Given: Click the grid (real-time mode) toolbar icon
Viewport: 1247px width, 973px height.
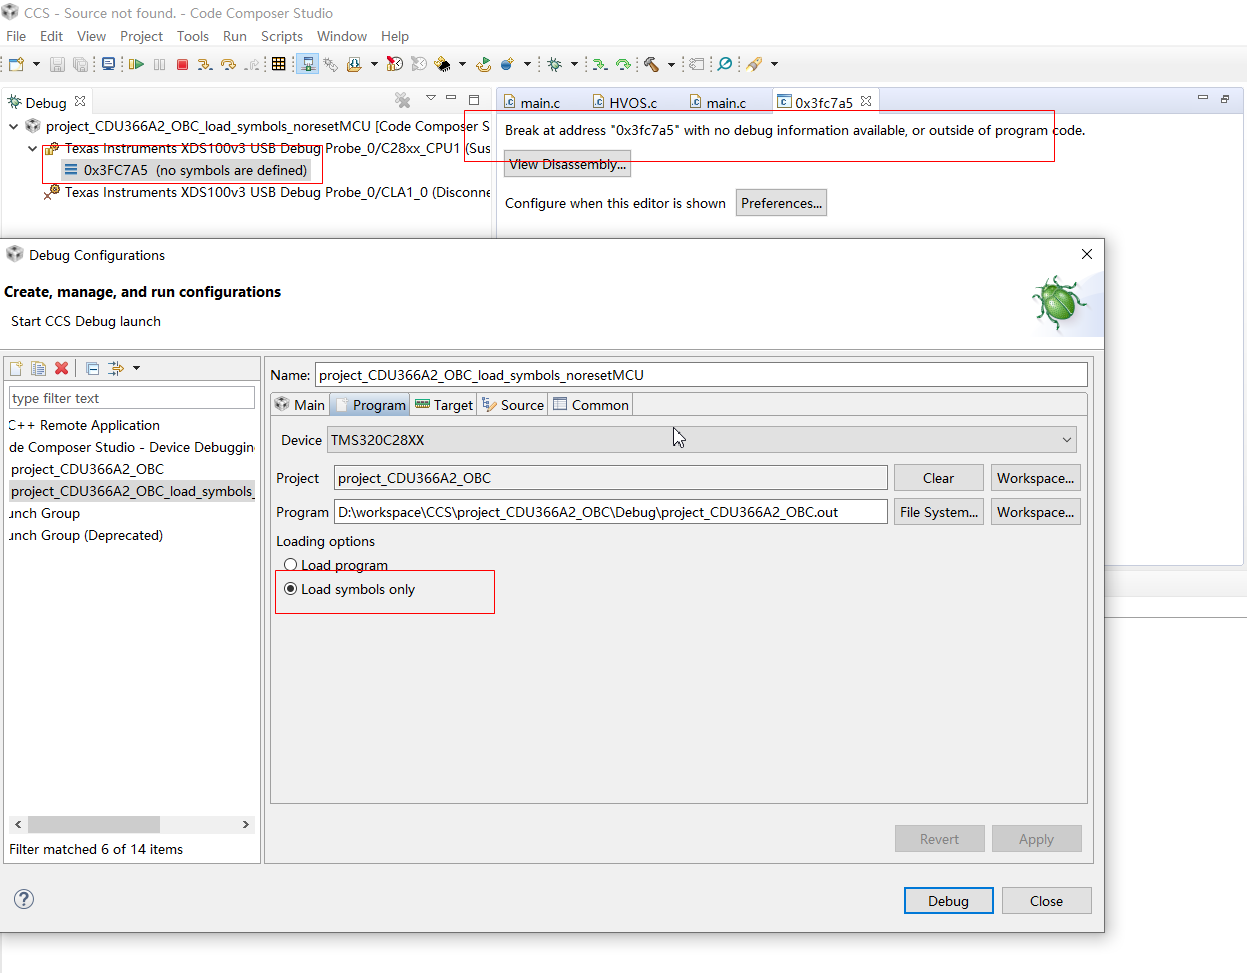Looking at the screenshot, I should [278, 64].
